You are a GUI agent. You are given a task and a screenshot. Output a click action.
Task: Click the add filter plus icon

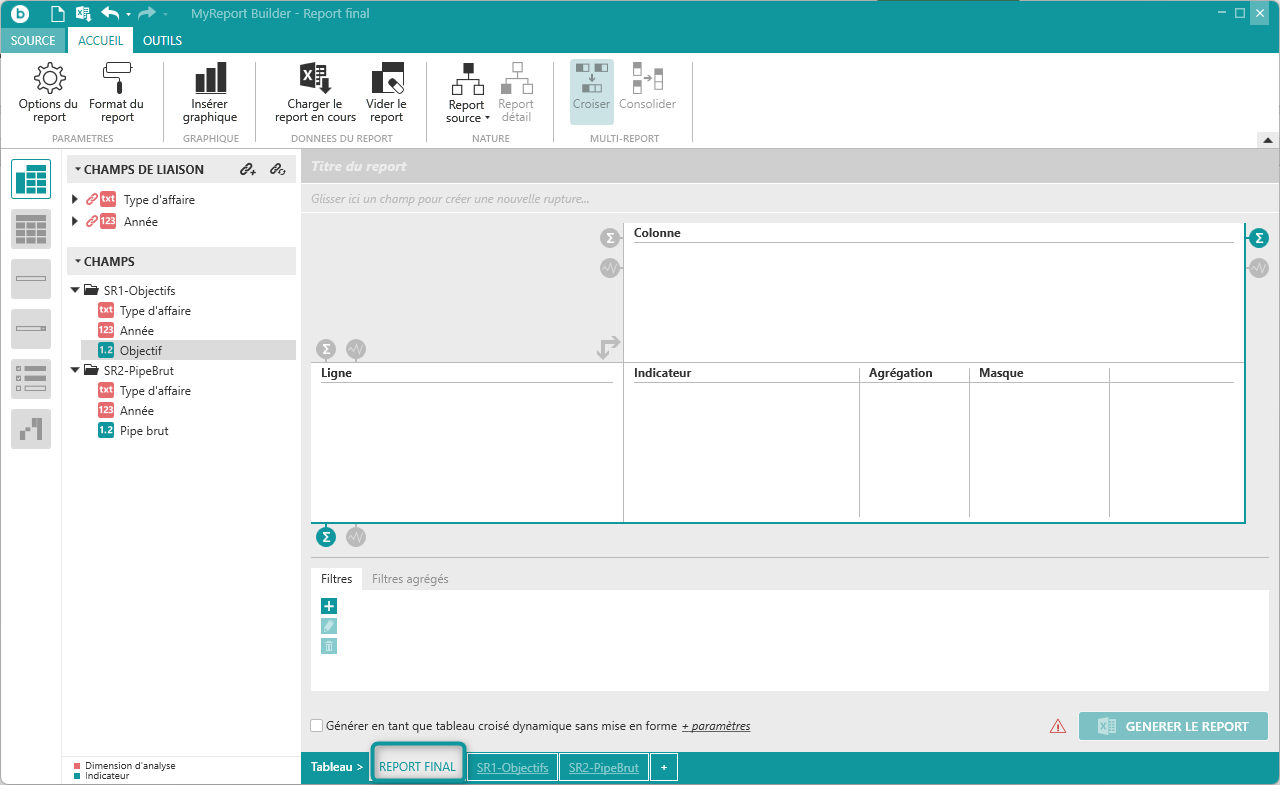point(329,606)
